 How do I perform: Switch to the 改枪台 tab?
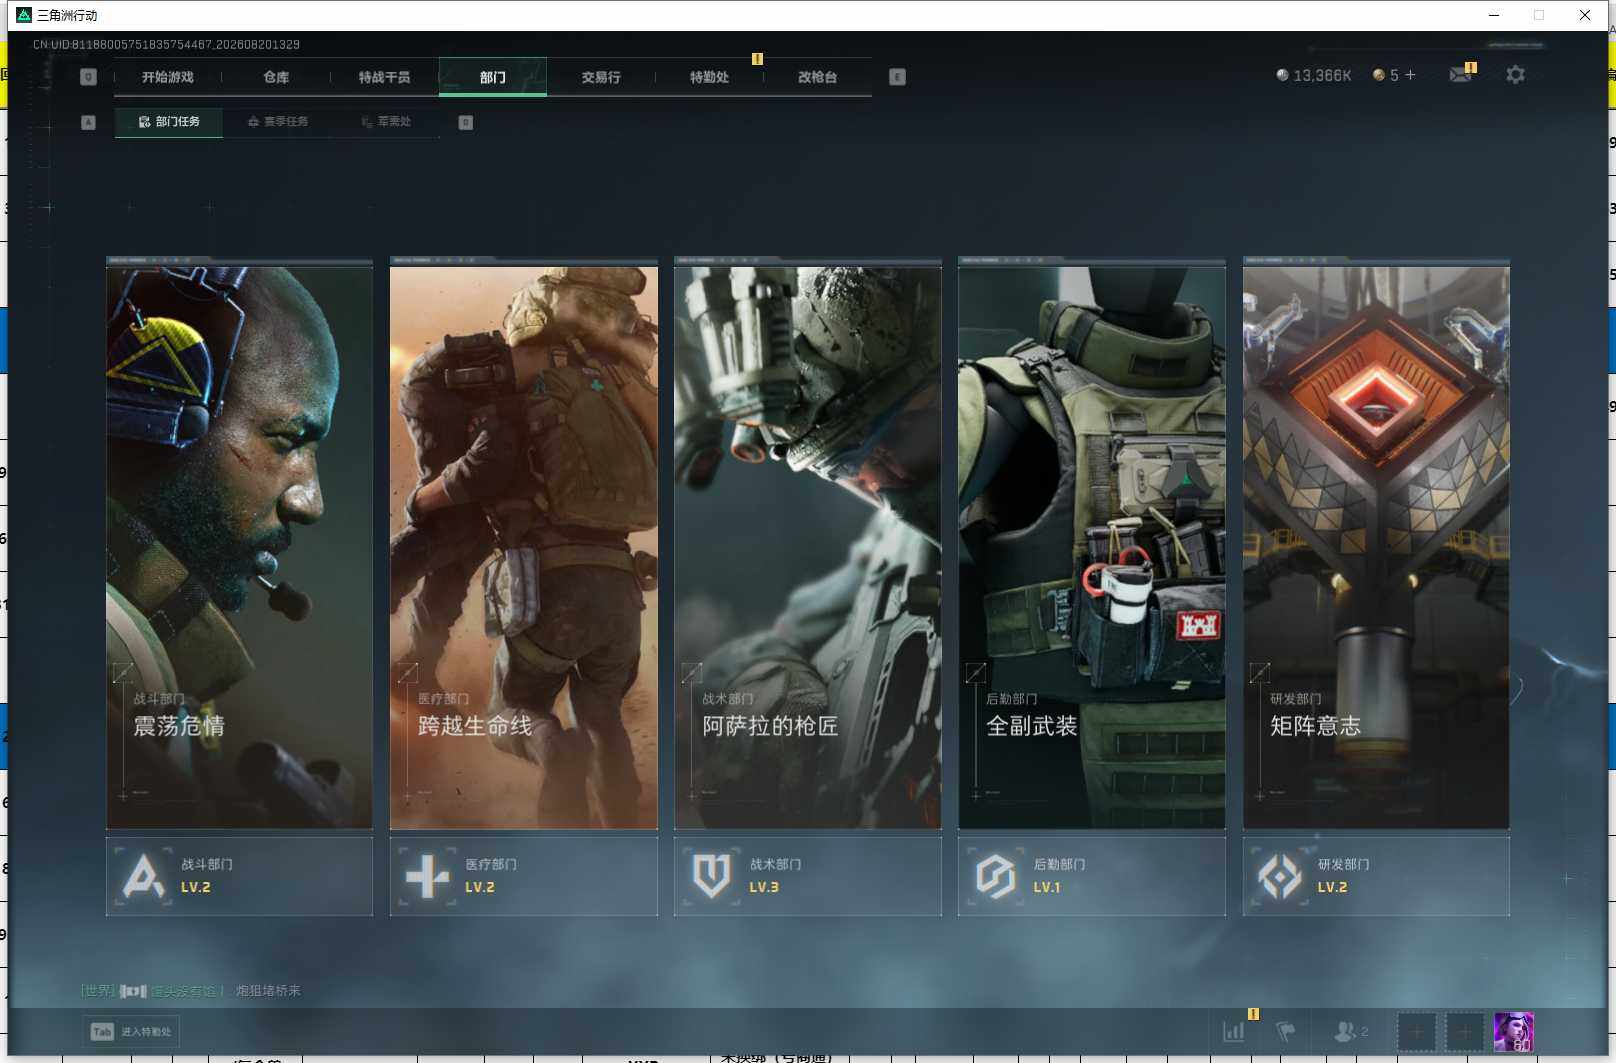[817, 77]
